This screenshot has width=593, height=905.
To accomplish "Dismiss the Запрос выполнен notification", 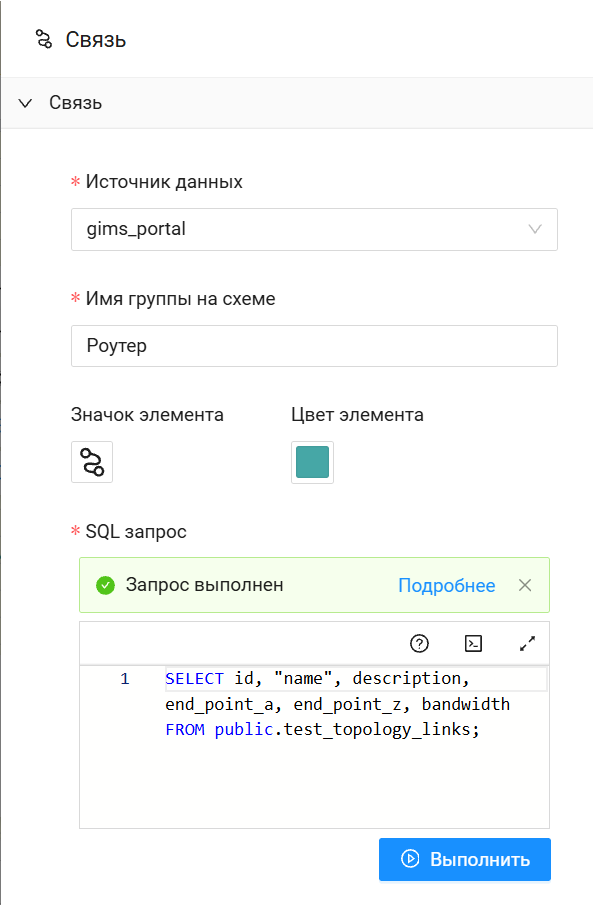I will 525,585.
